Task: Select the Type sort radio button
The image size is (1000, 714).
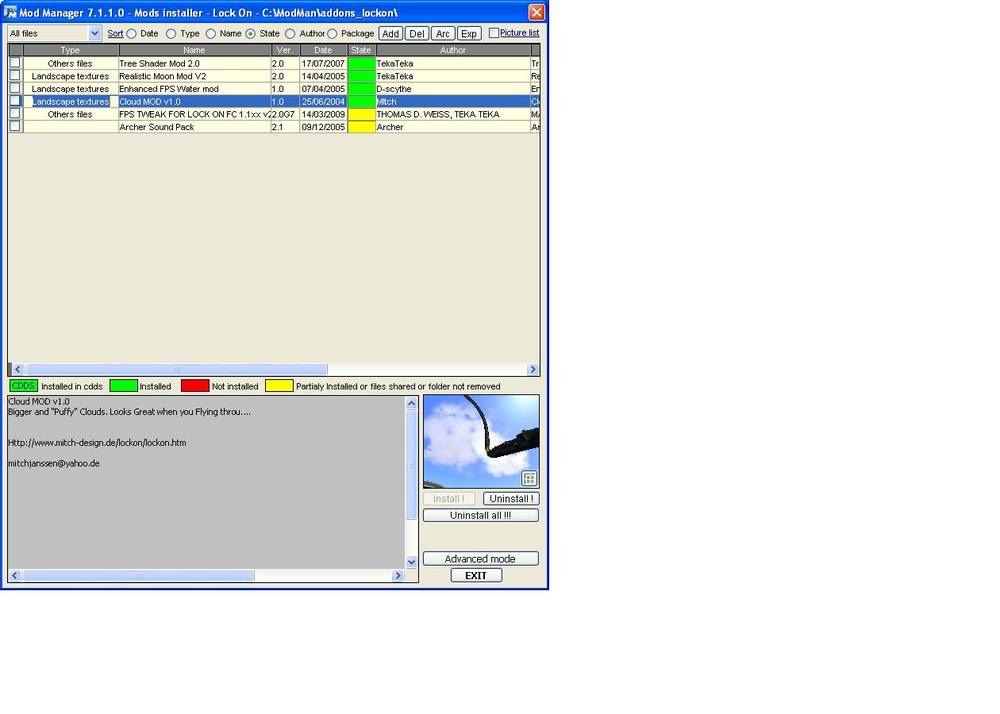Action: pyautogui.click(x=171, y=34)
